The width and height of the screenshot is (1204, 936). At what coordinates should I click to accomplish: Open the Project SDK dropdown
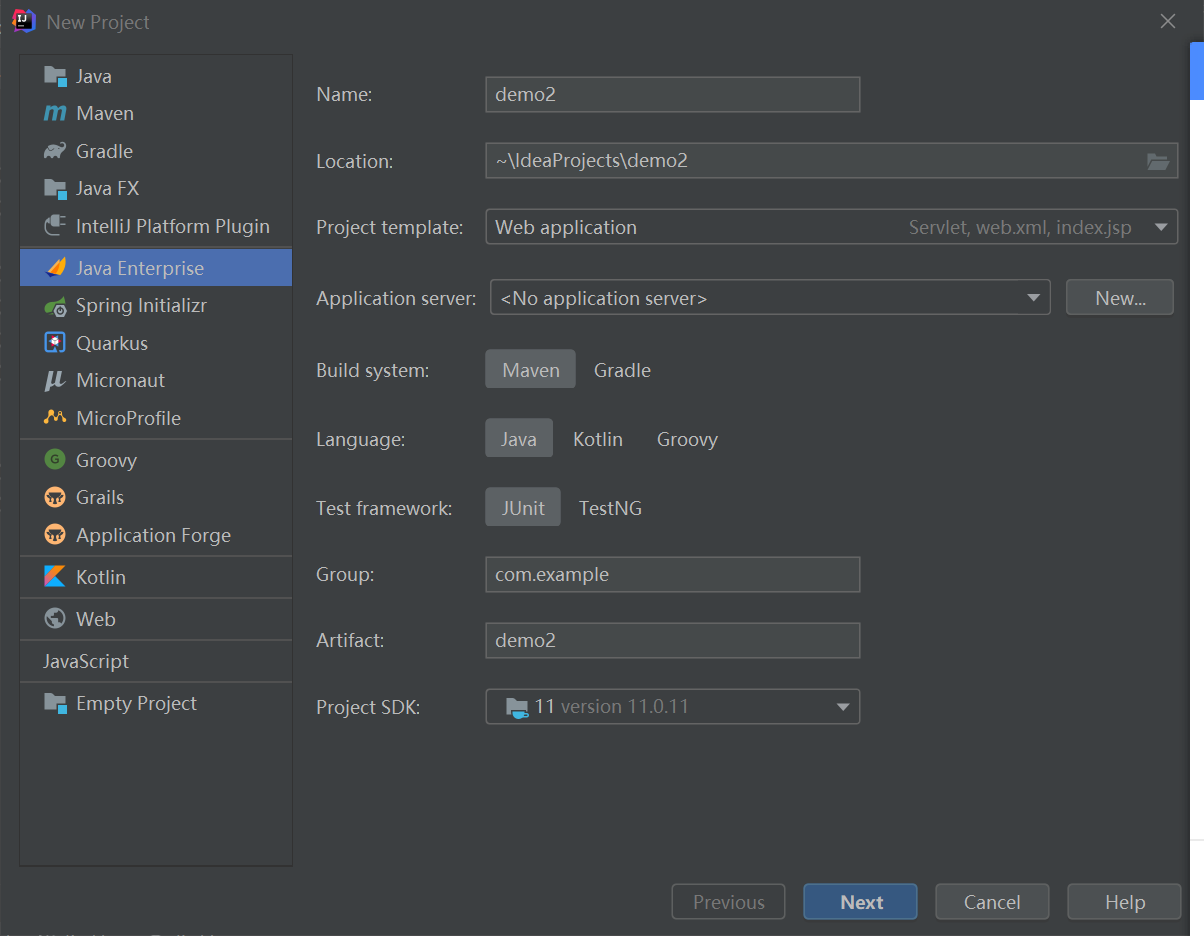click(x=842, y=707)
